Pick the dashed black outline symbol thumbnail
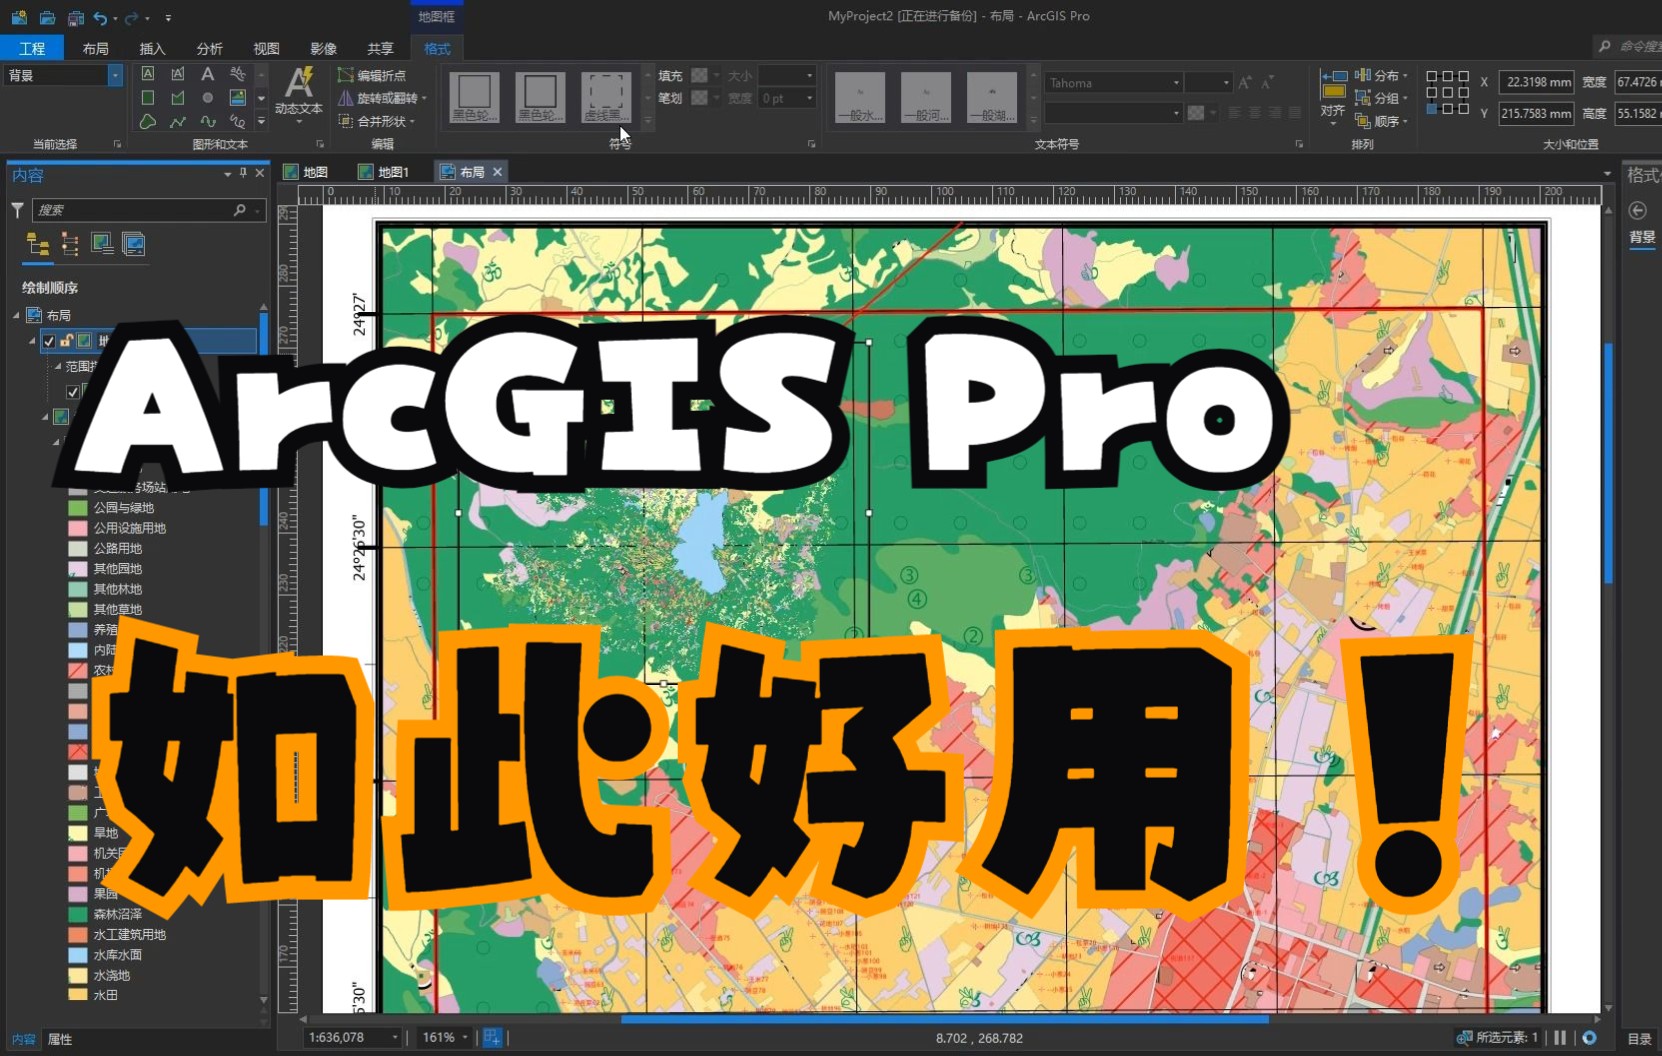Image resolution: width=1662 pixels, height=1056 pixels. (x=606, y=98)
